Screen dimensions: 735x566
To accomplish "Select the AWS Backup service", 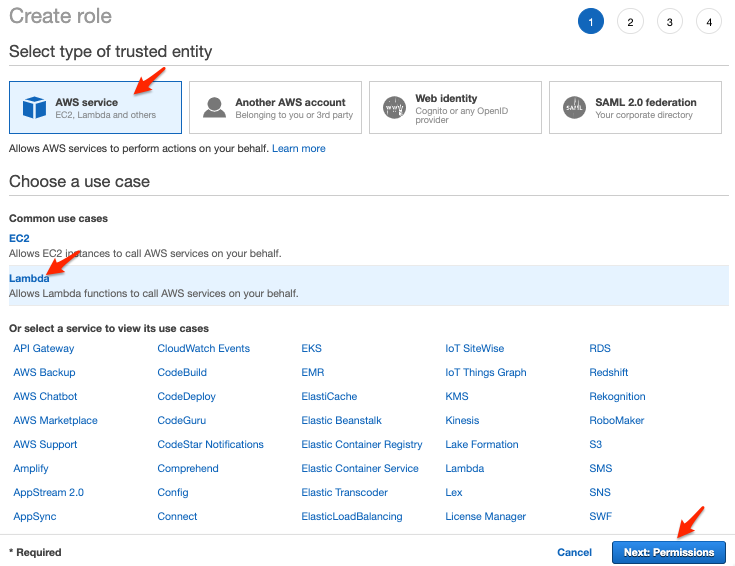I will point(44,372).
